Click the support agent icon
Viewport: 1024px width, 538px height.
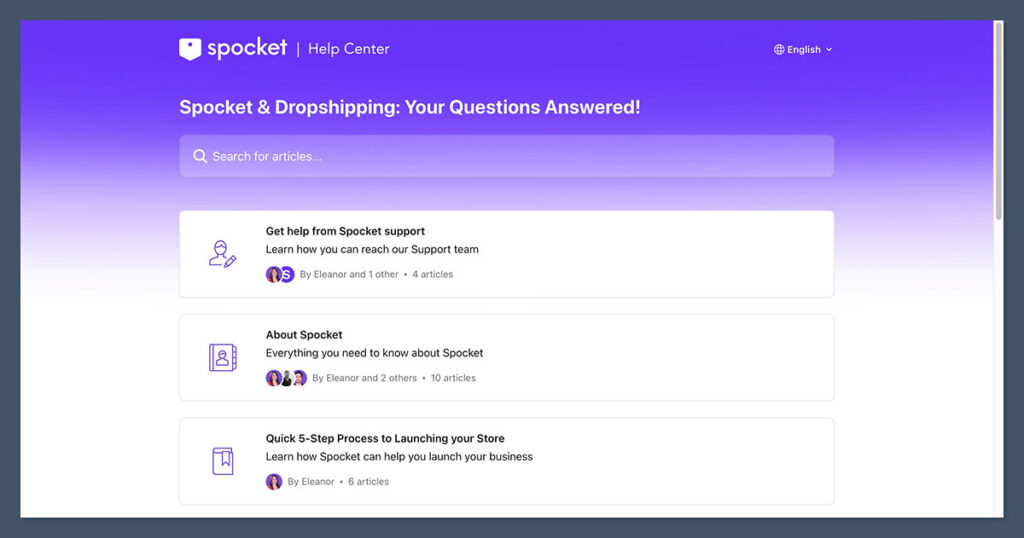(222, 254)
